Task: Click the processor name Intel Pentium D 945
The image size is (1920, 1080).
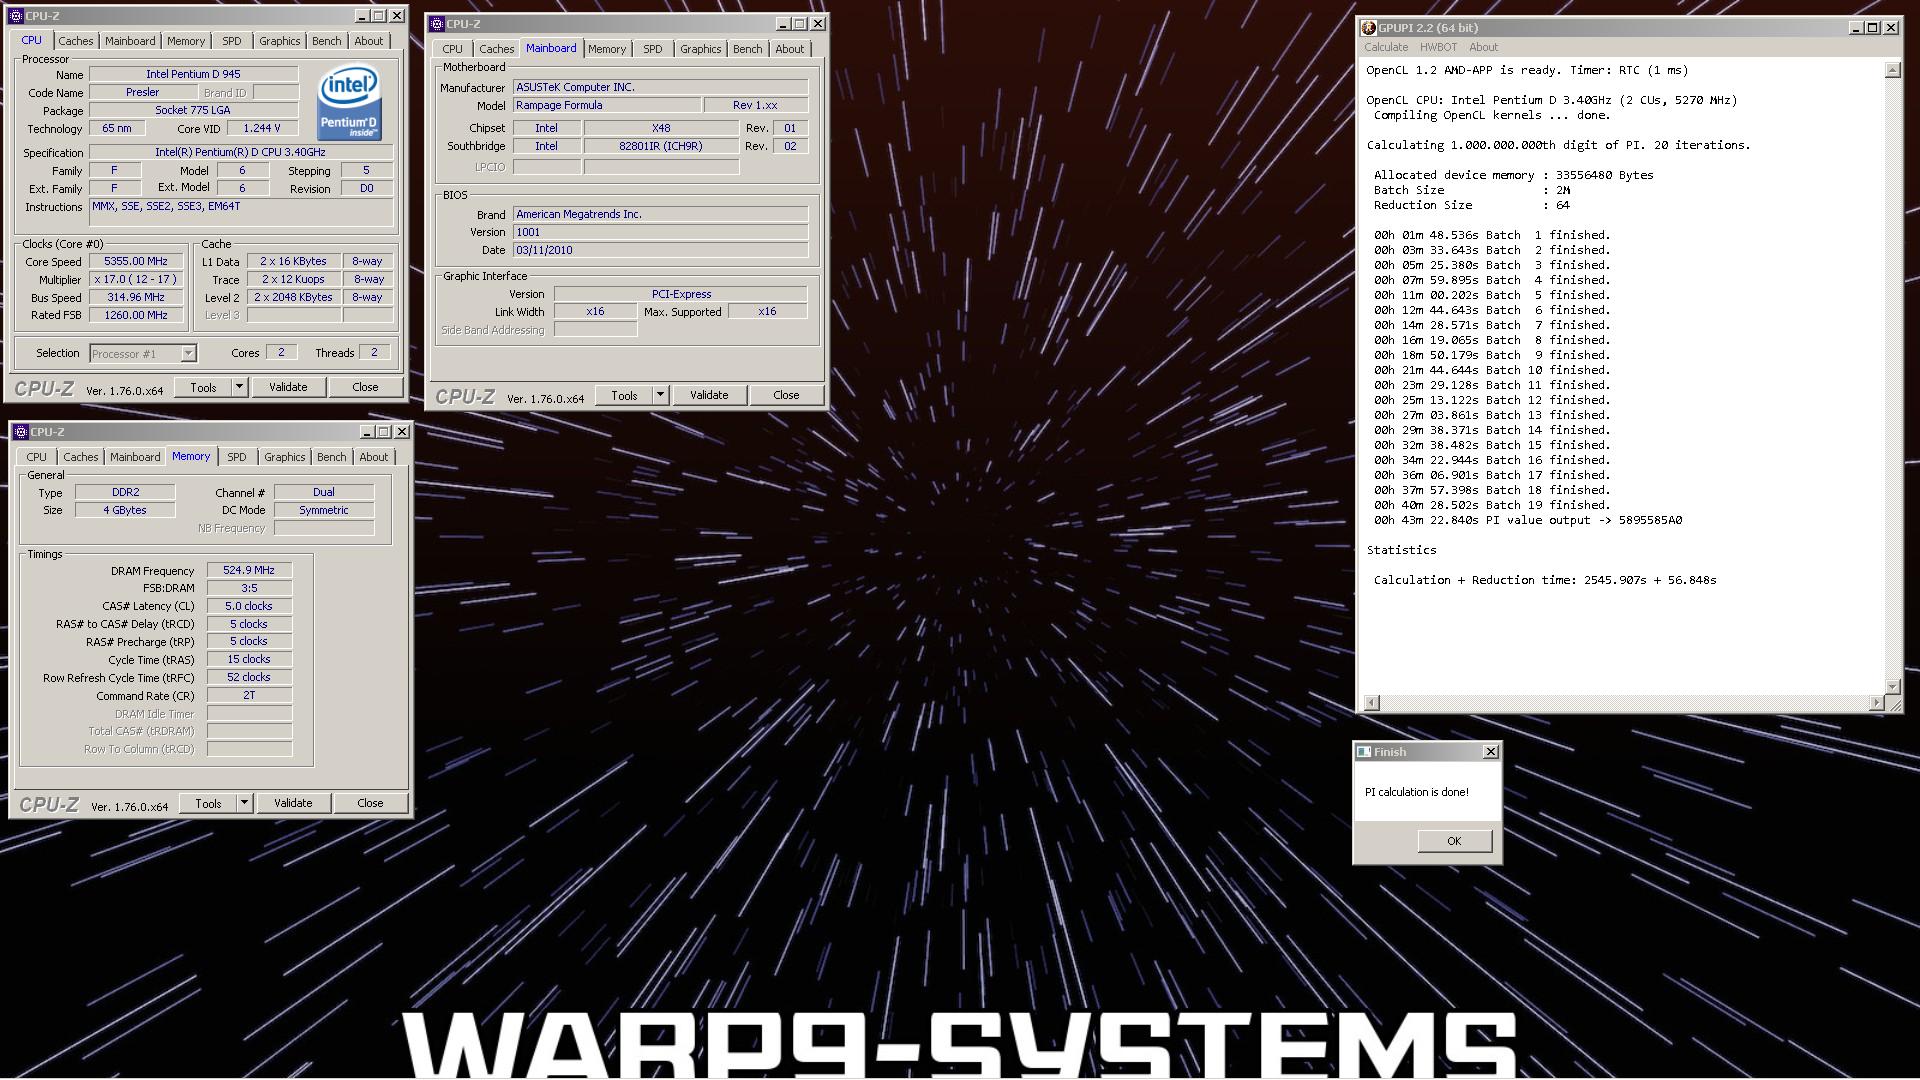Action: (193, 74)
